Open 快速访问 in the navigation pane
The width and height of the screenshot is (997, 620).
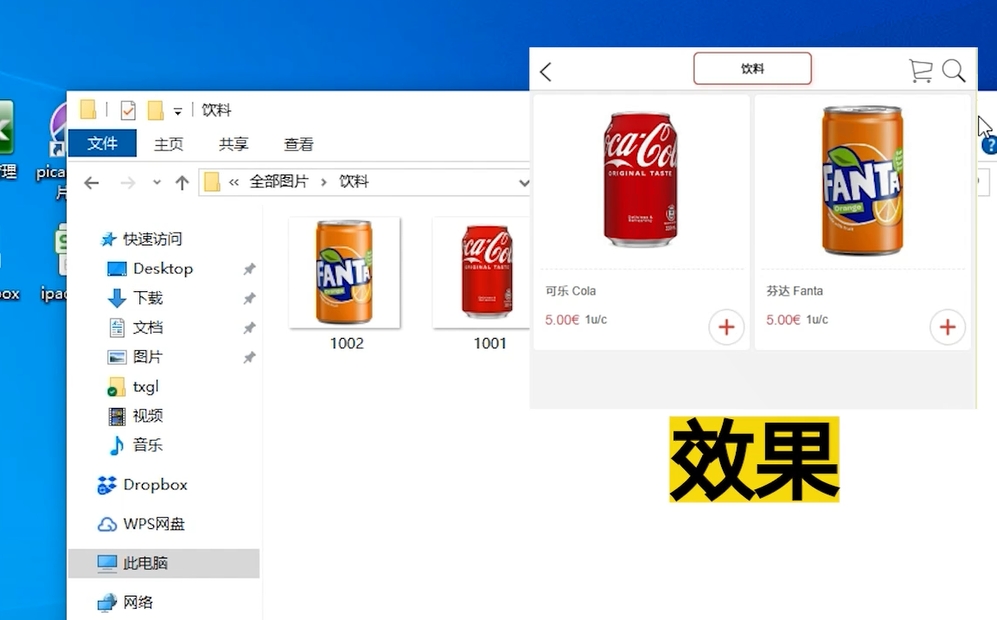(152, 239)
